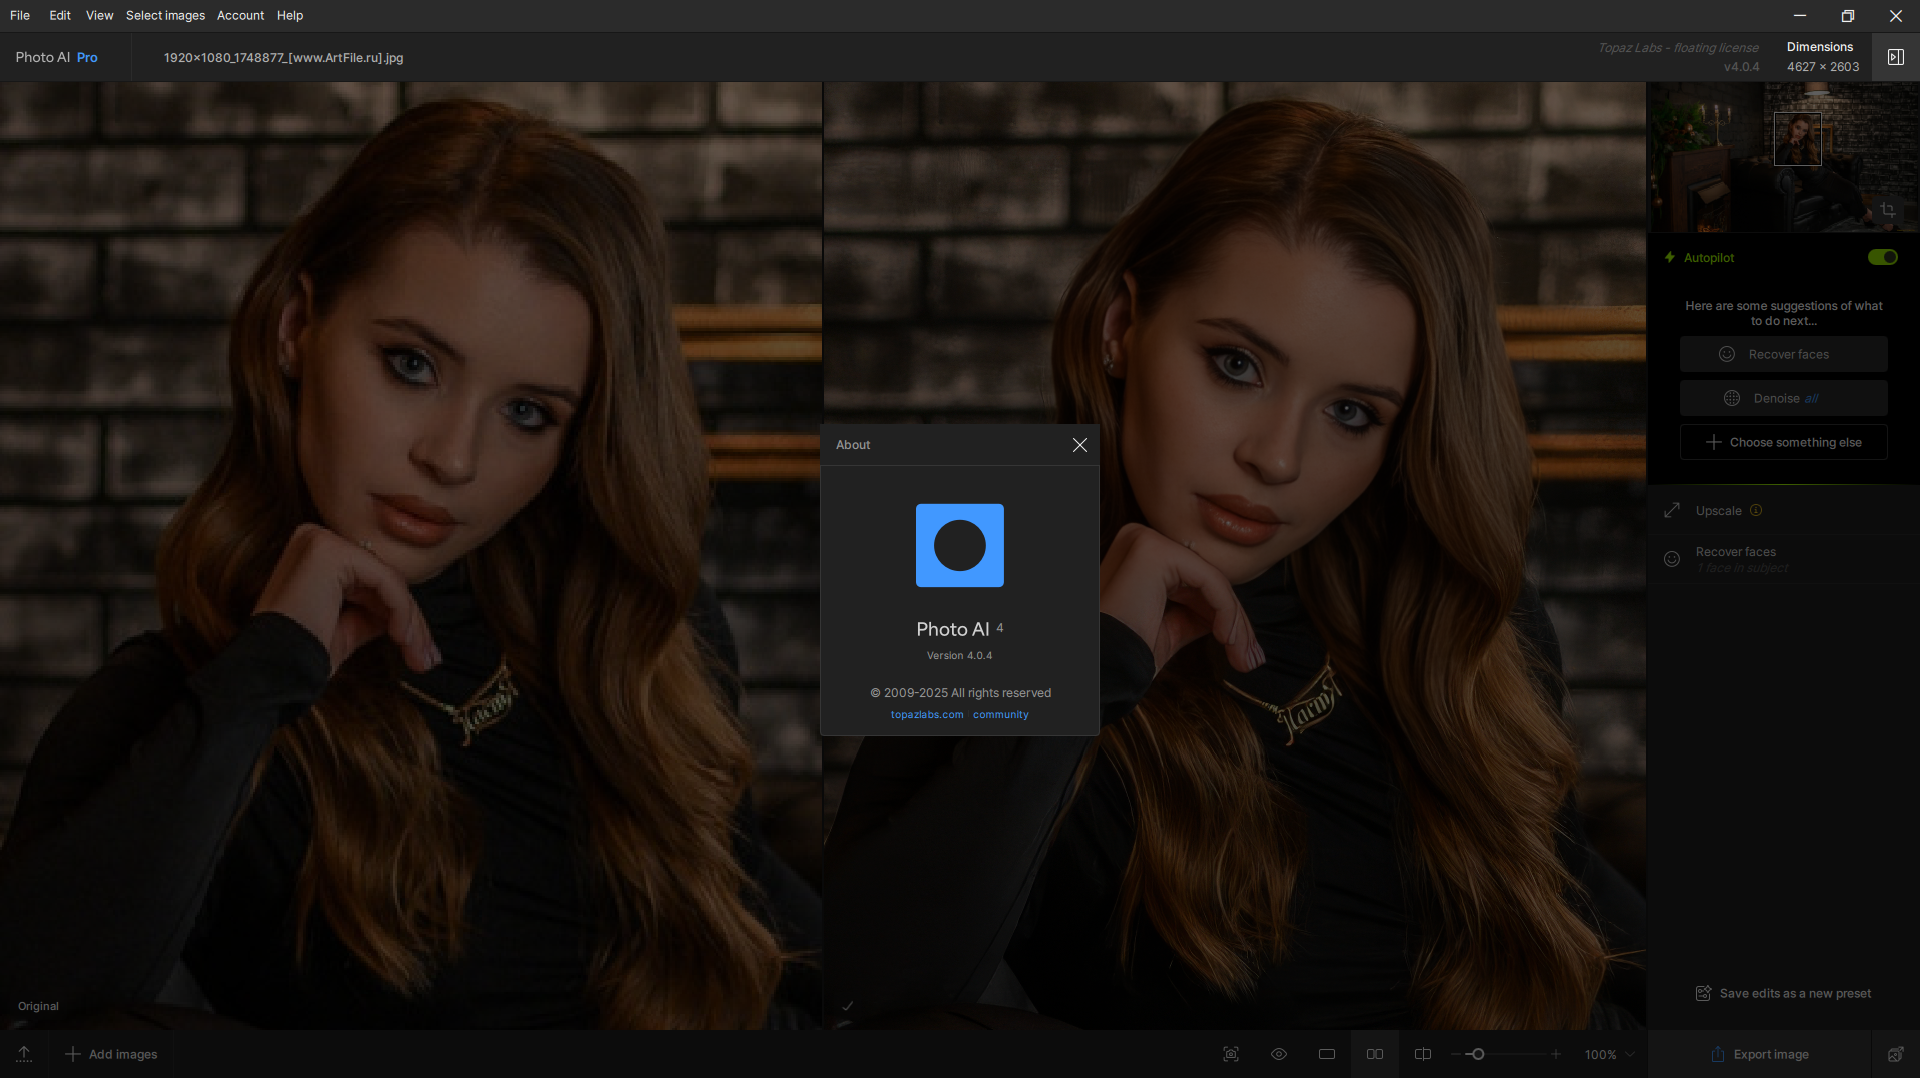Collapse the right side panel icon
This screenshot has width=1920, height=1080.
[x=1895, y=57]
